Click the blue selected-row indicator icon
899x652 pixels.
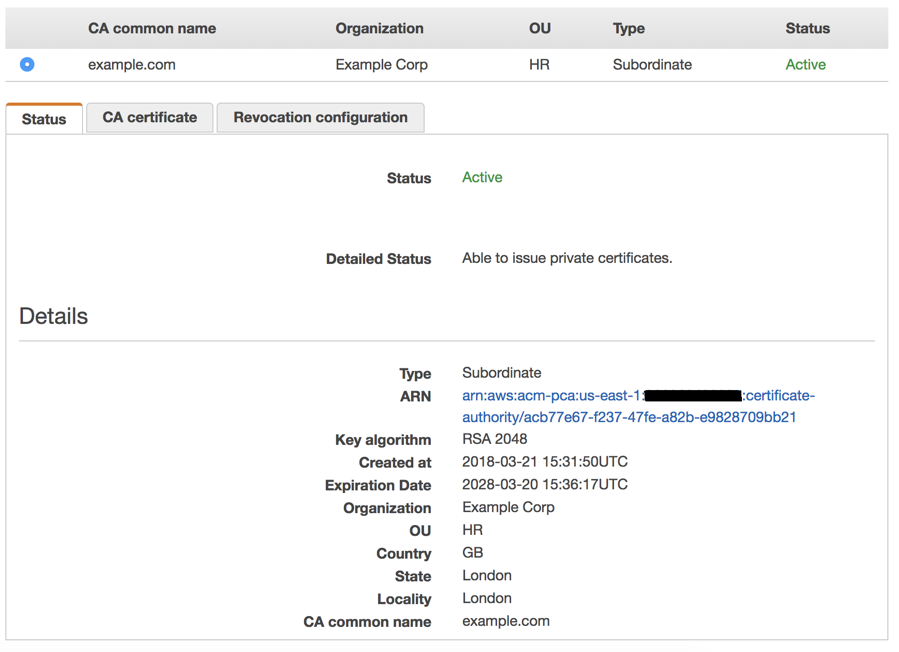tap(27, 64)
